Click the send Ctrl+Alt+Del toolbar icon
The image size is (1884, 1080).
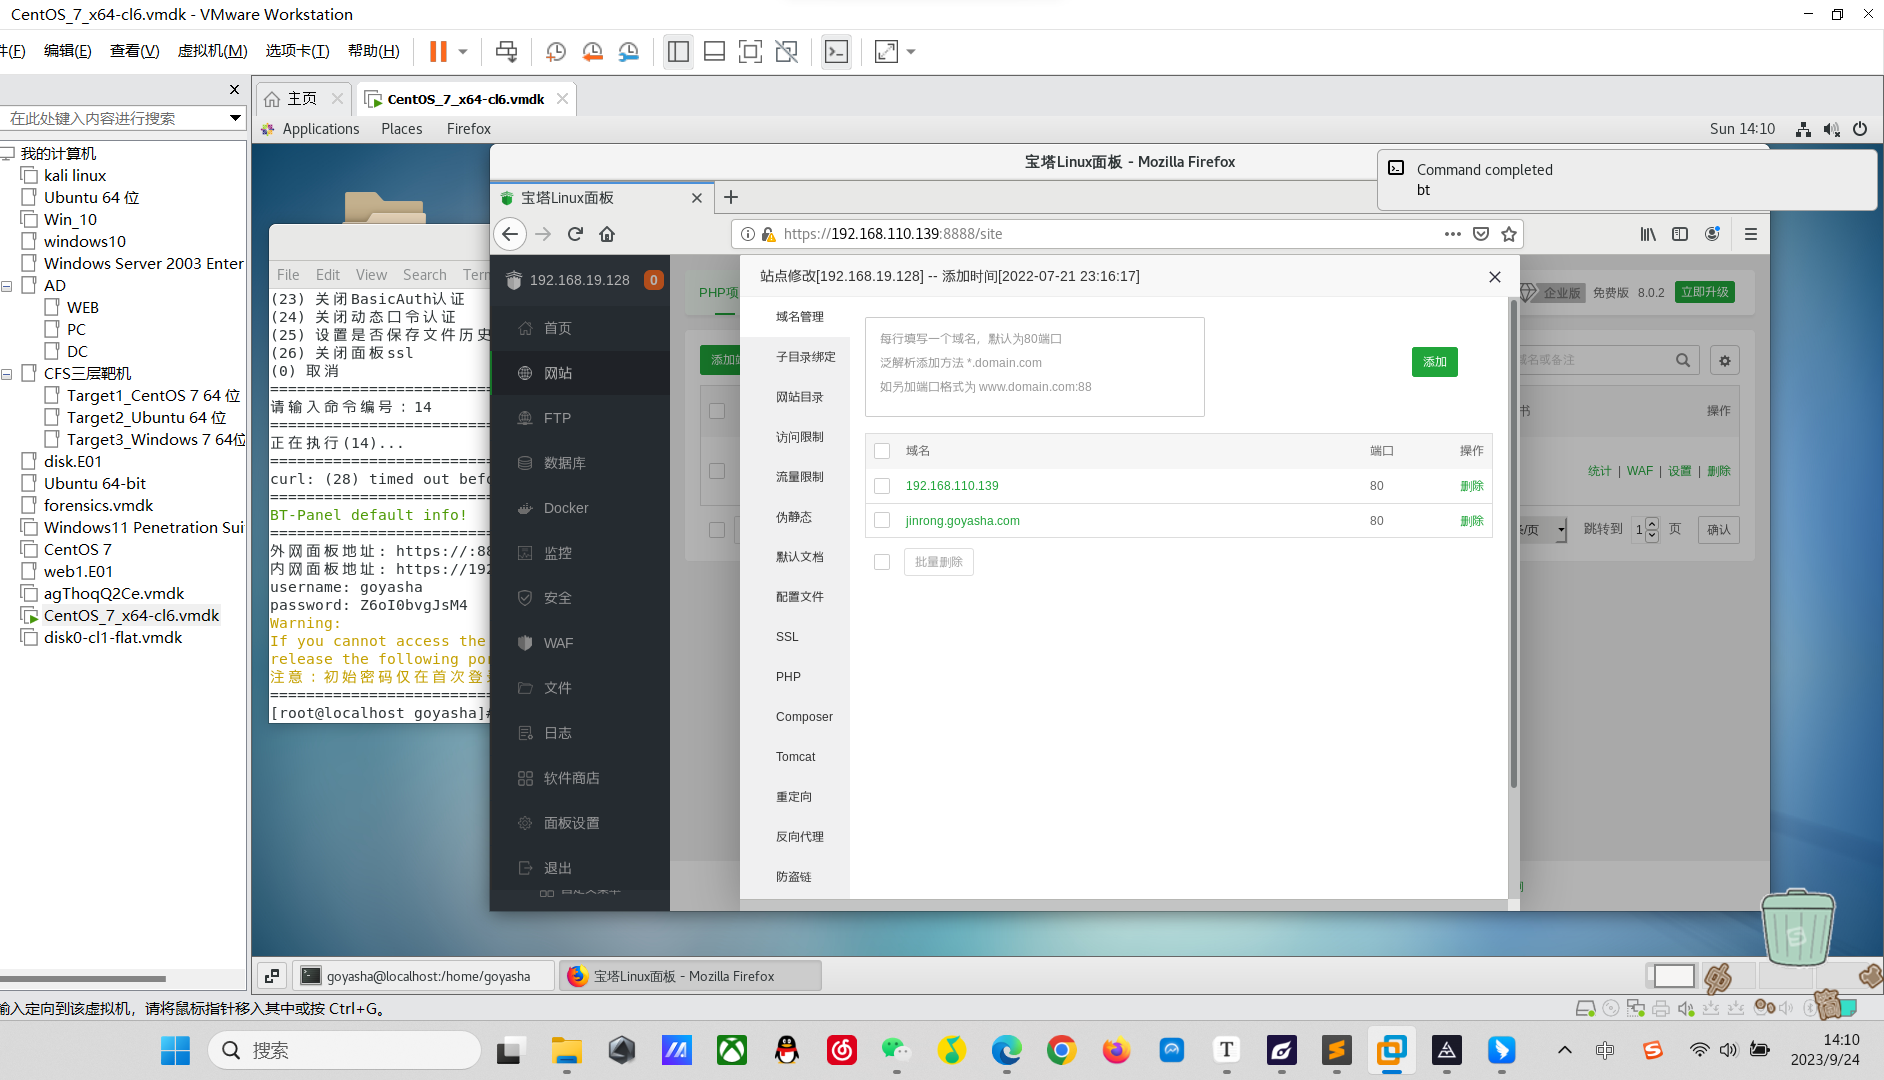pyautogui.click(x=507, y=51)
